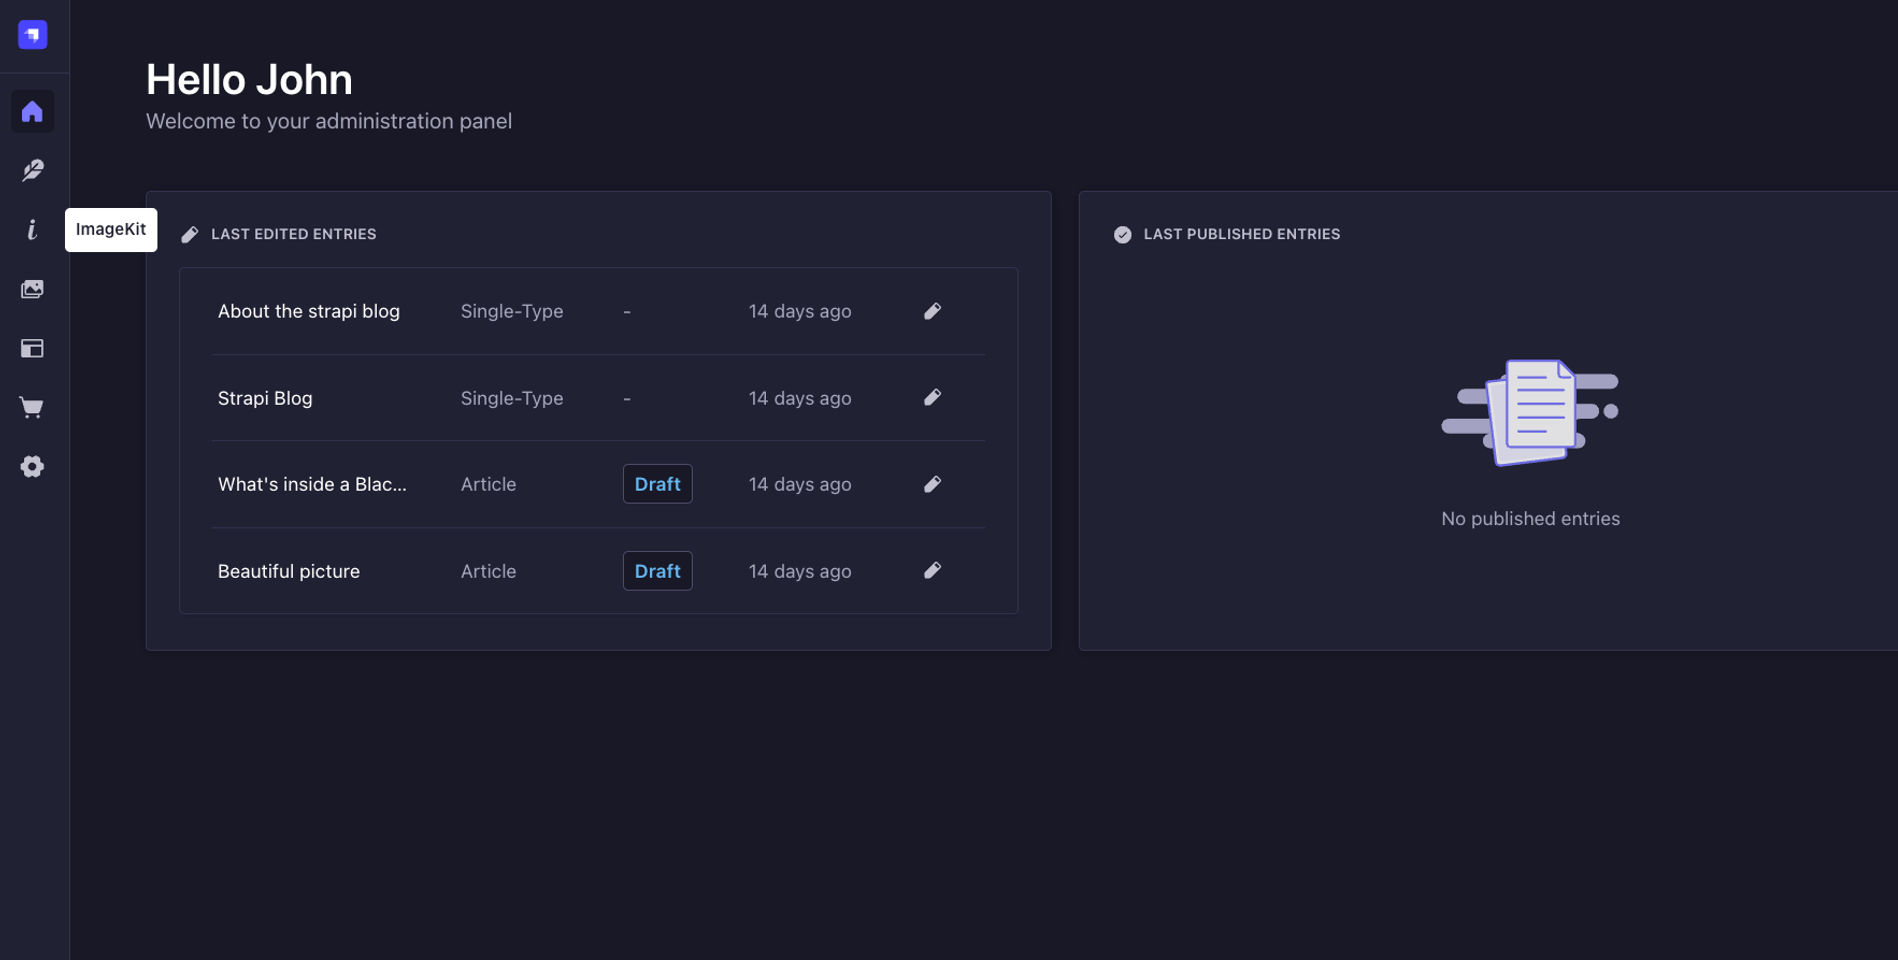The height and width of the screenshot is (960, 1898).
Task: Click the Last Published Entries heading
Action: click(1241, 234)
